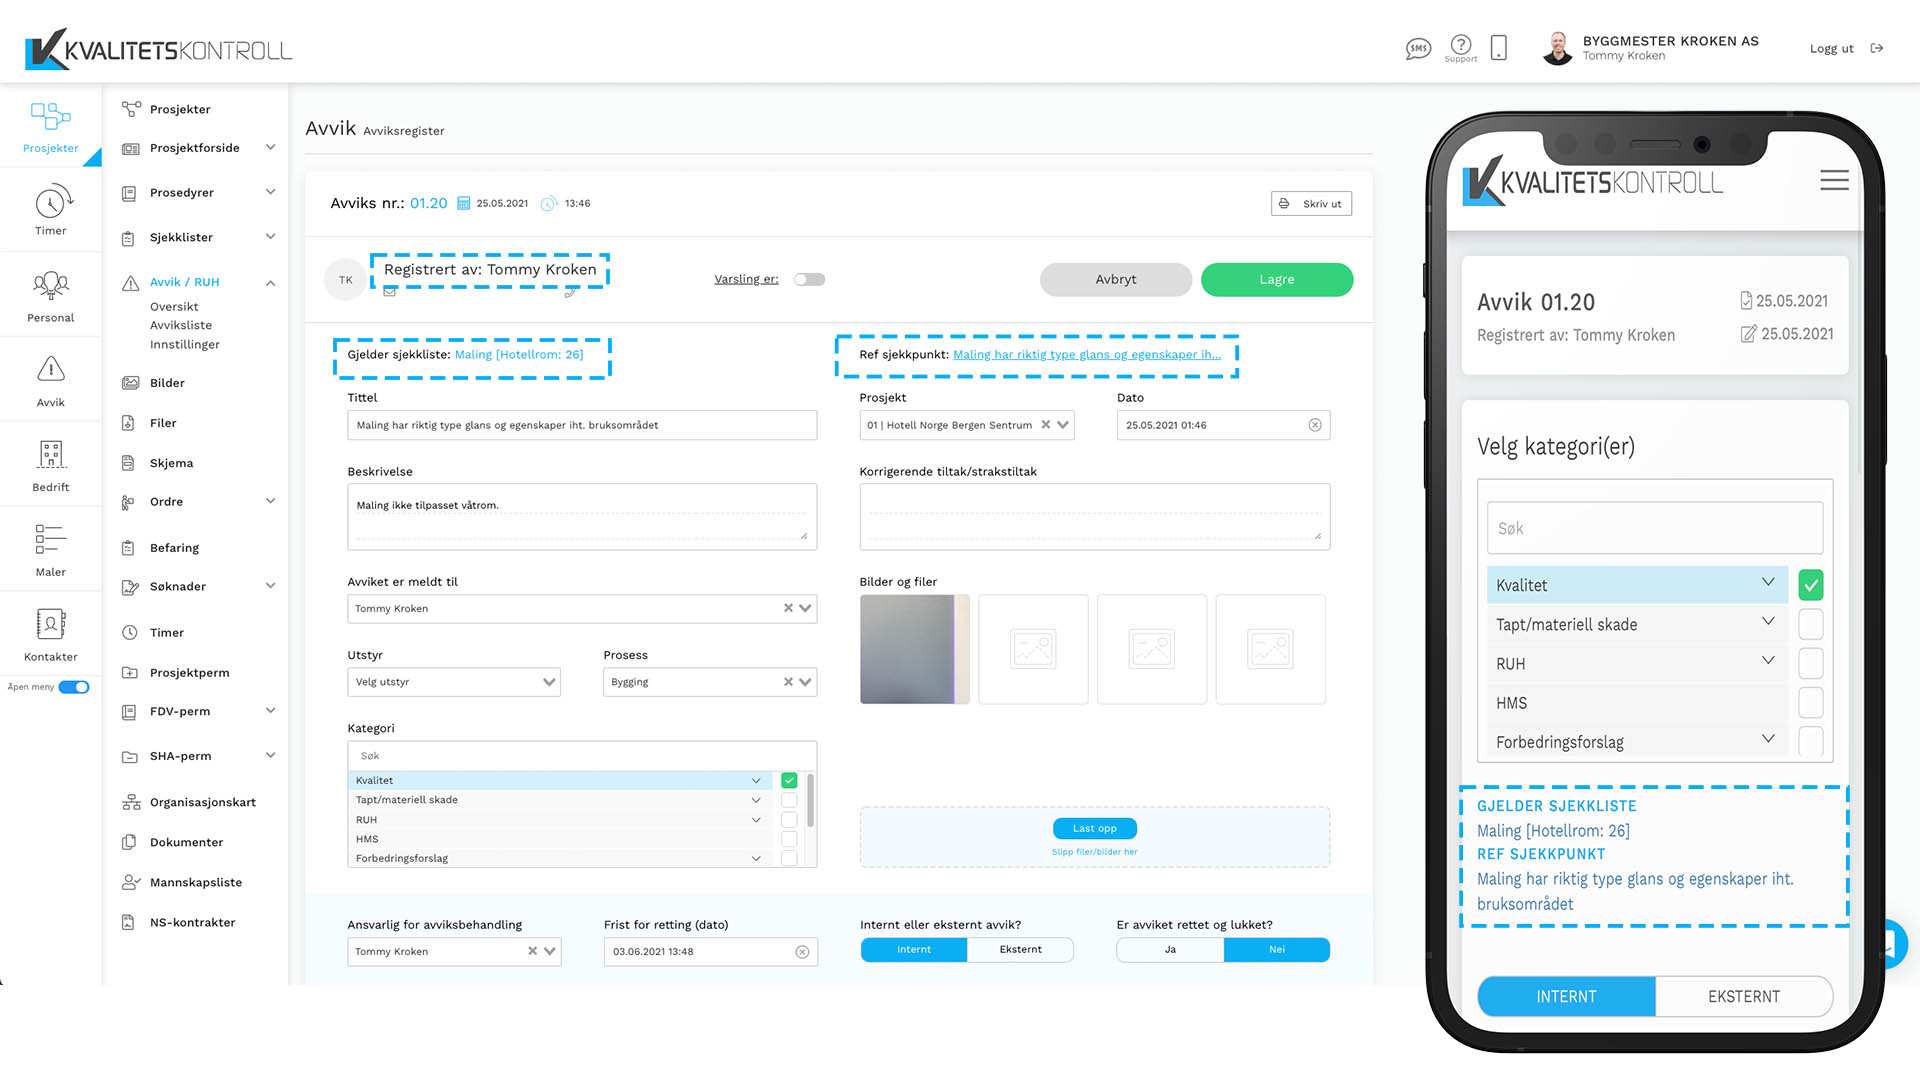1920x1080 pixels.
Task: Open the Bilder menu item
Action: pos(167,383)
